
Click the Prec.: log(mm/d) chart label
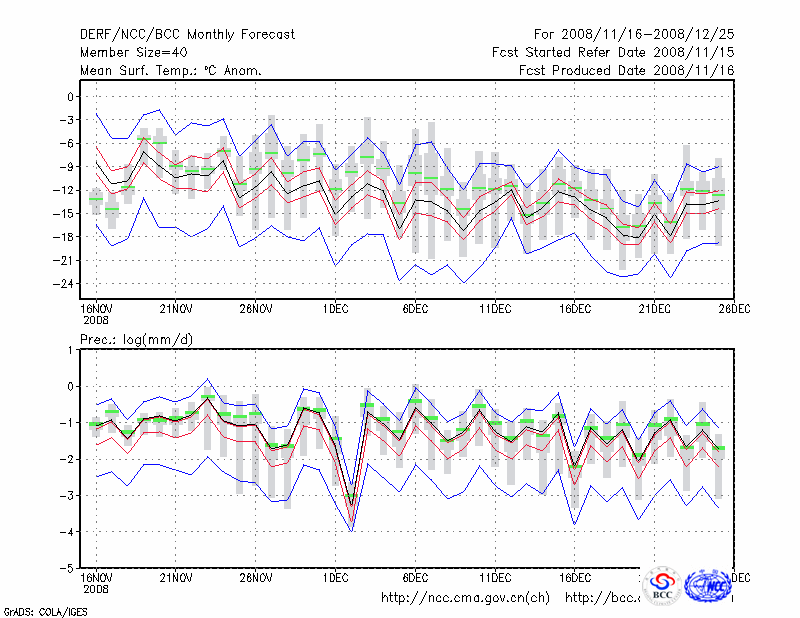point(136,340)
